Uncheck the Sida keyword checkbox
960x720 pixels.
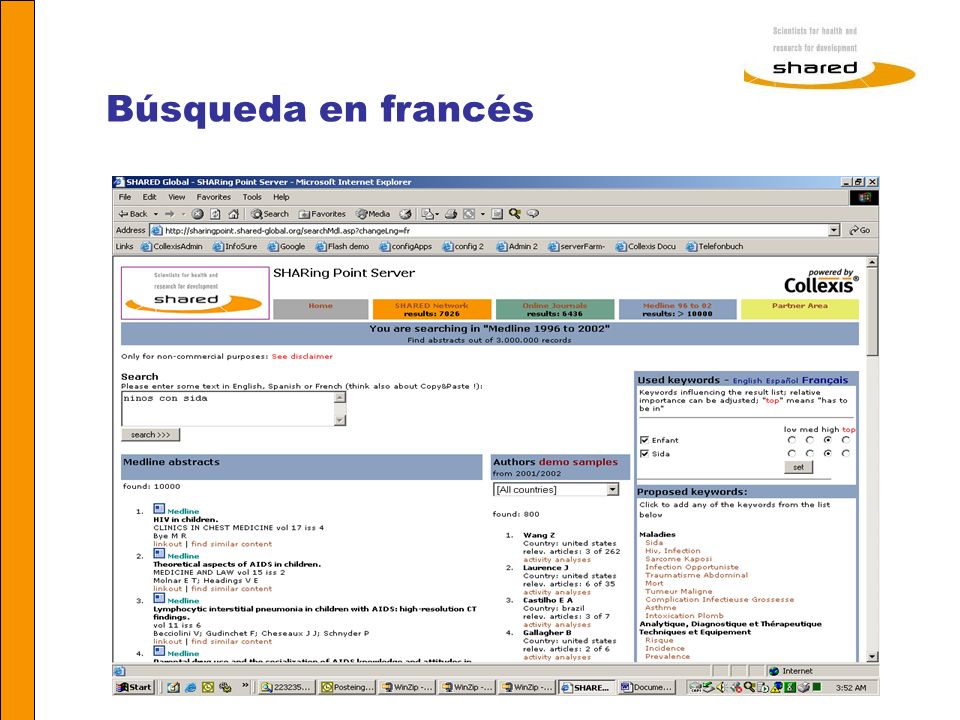644,454
